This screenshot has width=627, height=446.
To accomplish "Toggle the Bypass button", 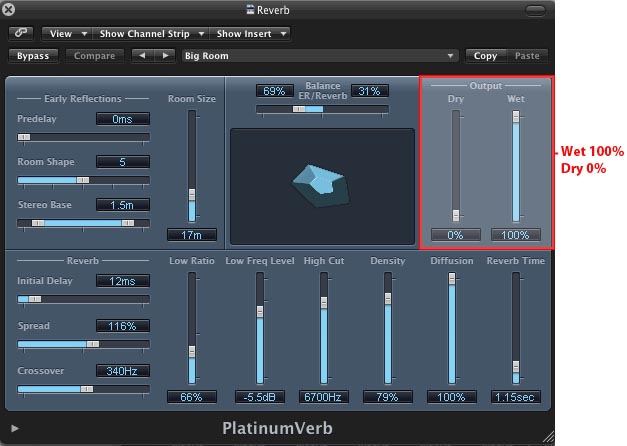I will pos(33,56).
